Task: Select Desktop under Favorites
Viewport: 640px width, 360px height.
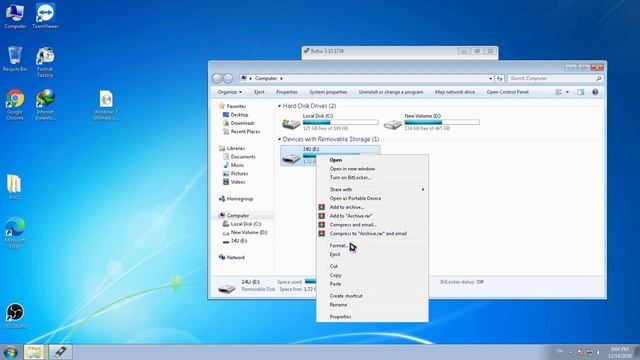Action: (236, 115)
